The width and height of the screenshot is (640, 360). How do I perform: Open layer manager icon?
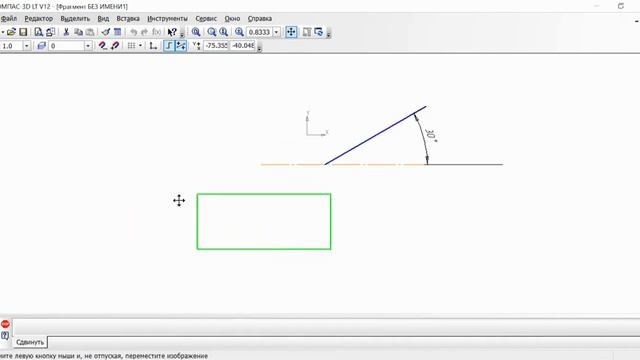(x=41, y=46)
